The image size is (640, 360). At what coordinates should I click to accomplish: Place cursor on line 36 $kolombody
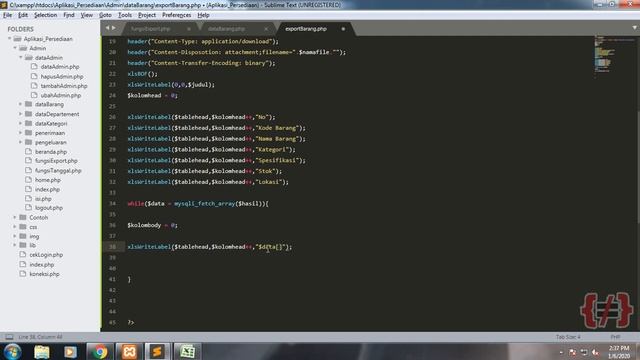[x=144, y=225]
